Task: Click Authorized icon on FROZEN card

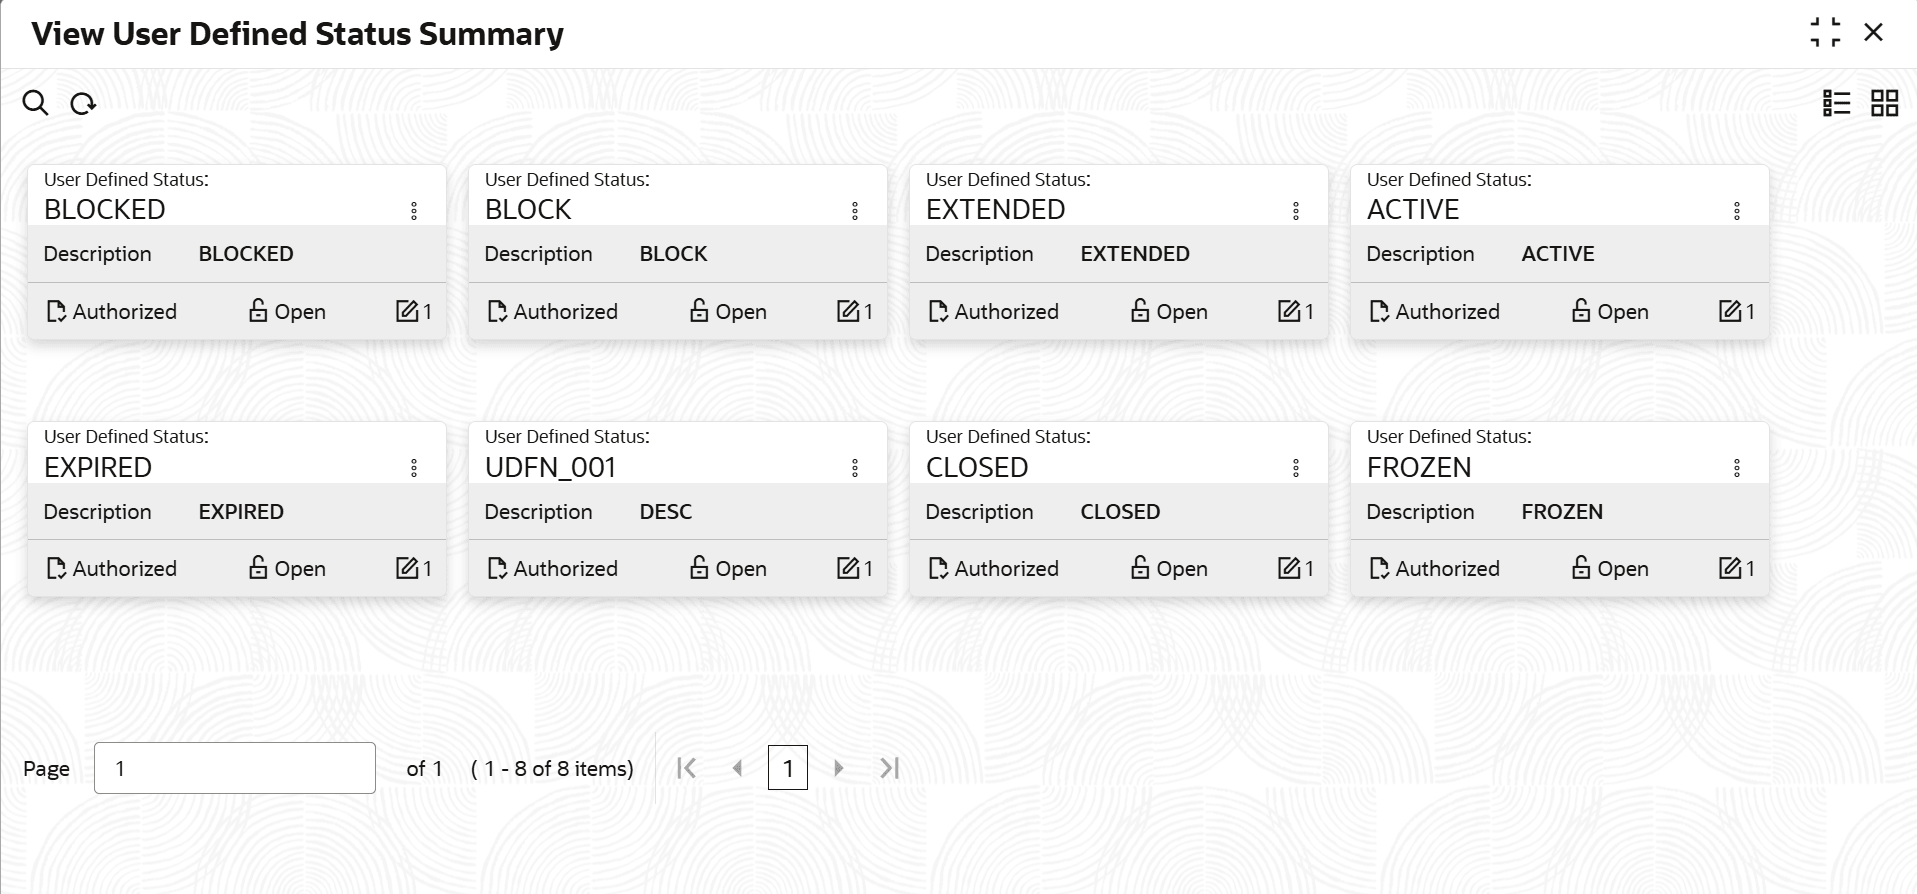Action: [x=1379, y=569]
